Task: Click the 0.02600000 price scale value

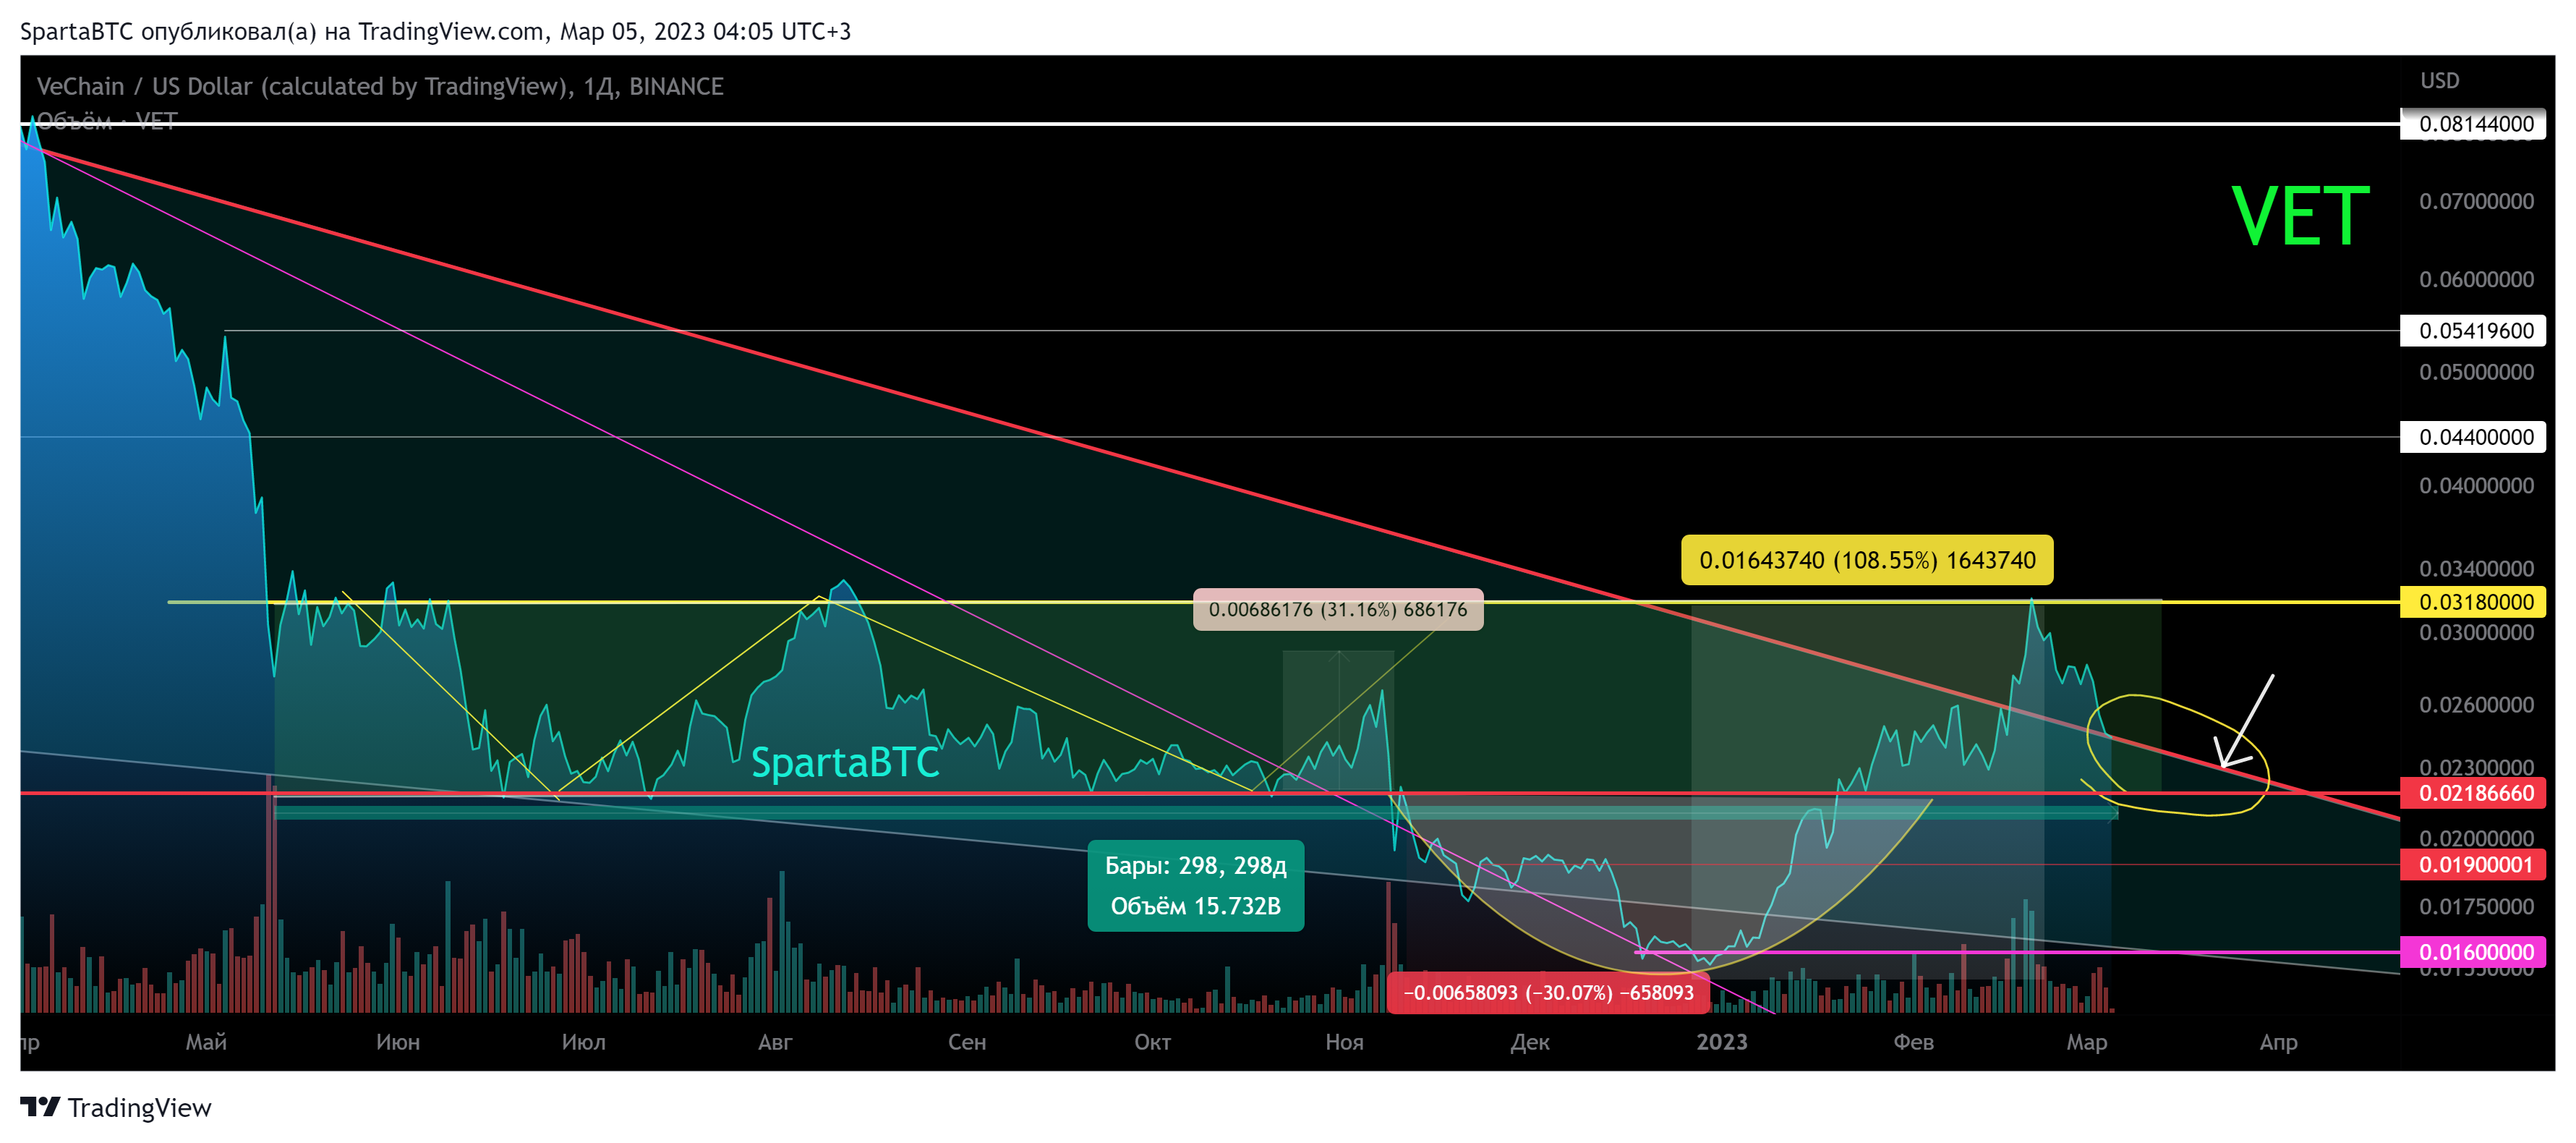Action: (2476, 705)
